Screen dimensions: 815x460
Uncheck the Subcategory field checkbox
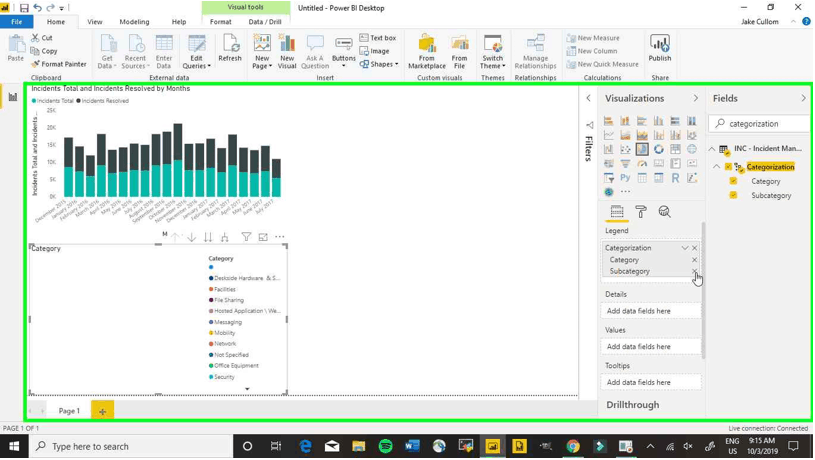[x=733, y=195]
